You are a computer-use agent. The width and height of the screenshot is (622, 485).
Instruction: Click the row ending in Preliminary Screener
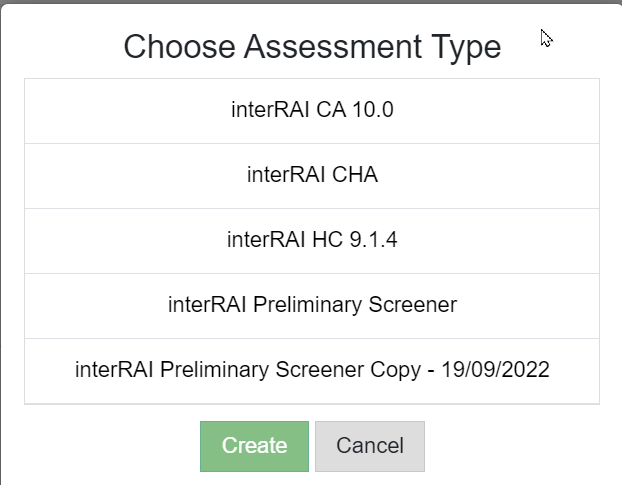pyautogui.click(x=312, y=305)
